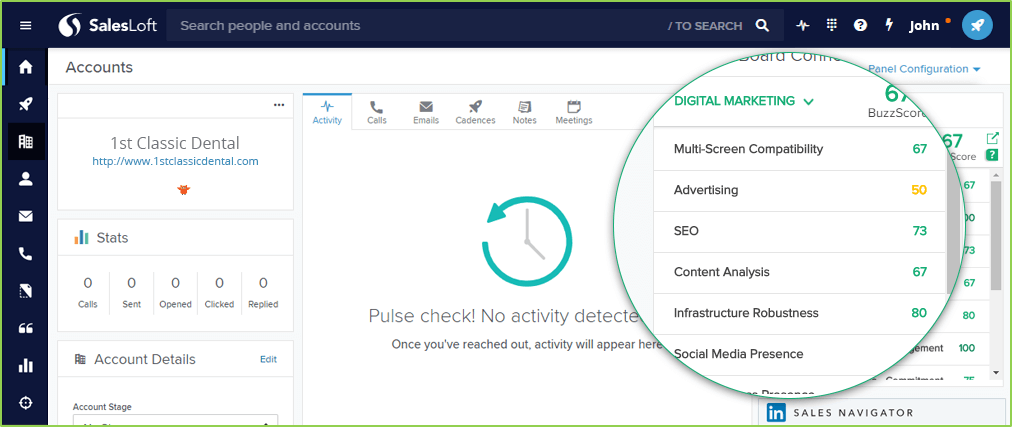Click the Opened stat count
This screenshot has height=427, width=1012.
pyautogui.click(x=176, y=283)
